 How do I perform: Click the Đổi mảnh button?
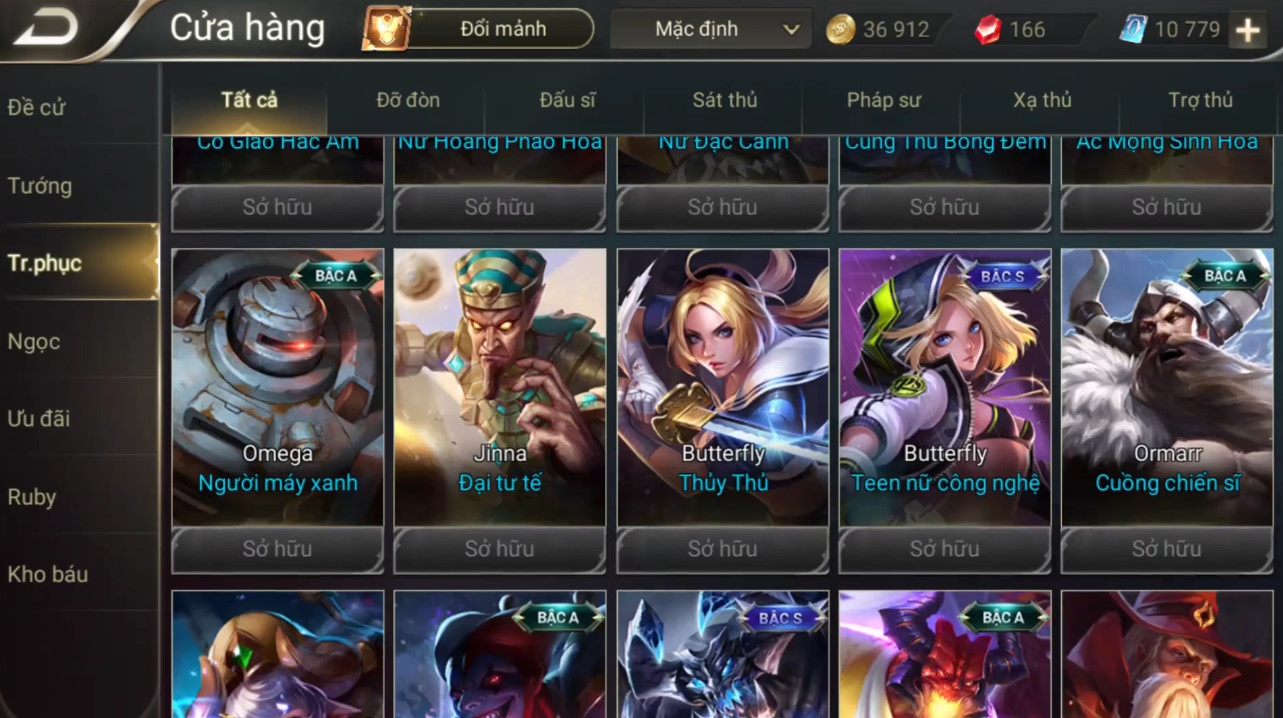[x=503, y=30]
